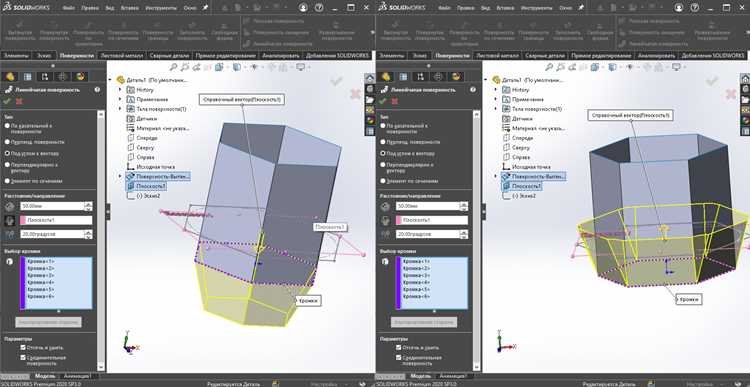Click File Explorer folder icon, right task pane

745,100
